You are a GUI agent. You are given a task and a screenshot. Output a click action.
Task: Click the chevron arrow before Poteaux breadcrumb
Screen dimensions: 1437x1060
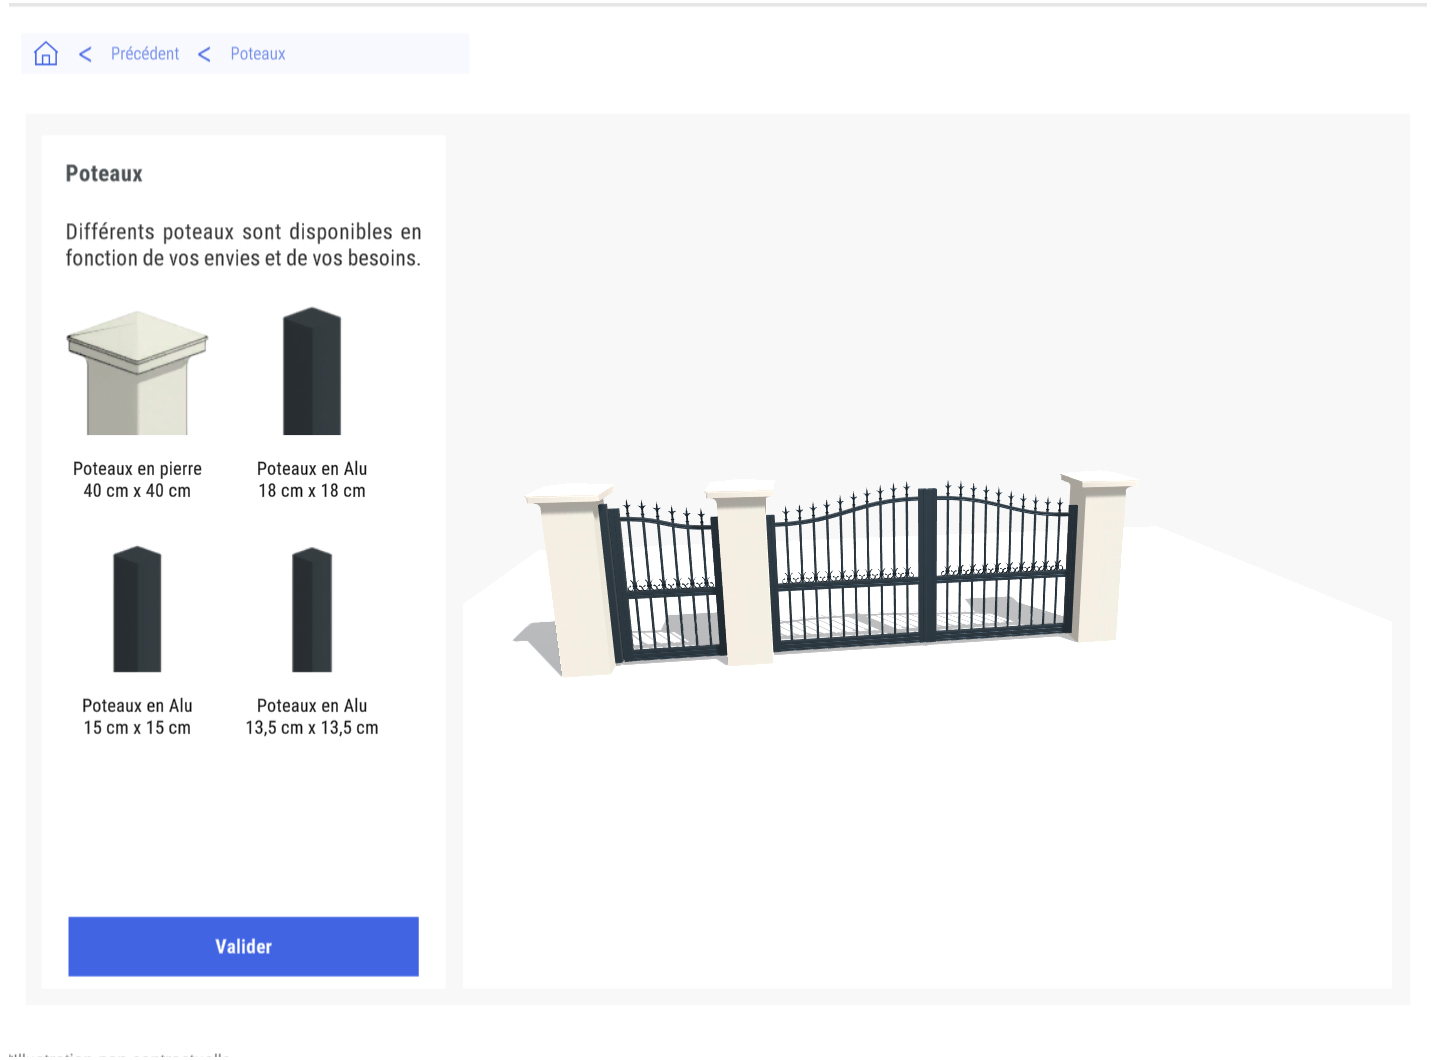click(x=205, y=54)
